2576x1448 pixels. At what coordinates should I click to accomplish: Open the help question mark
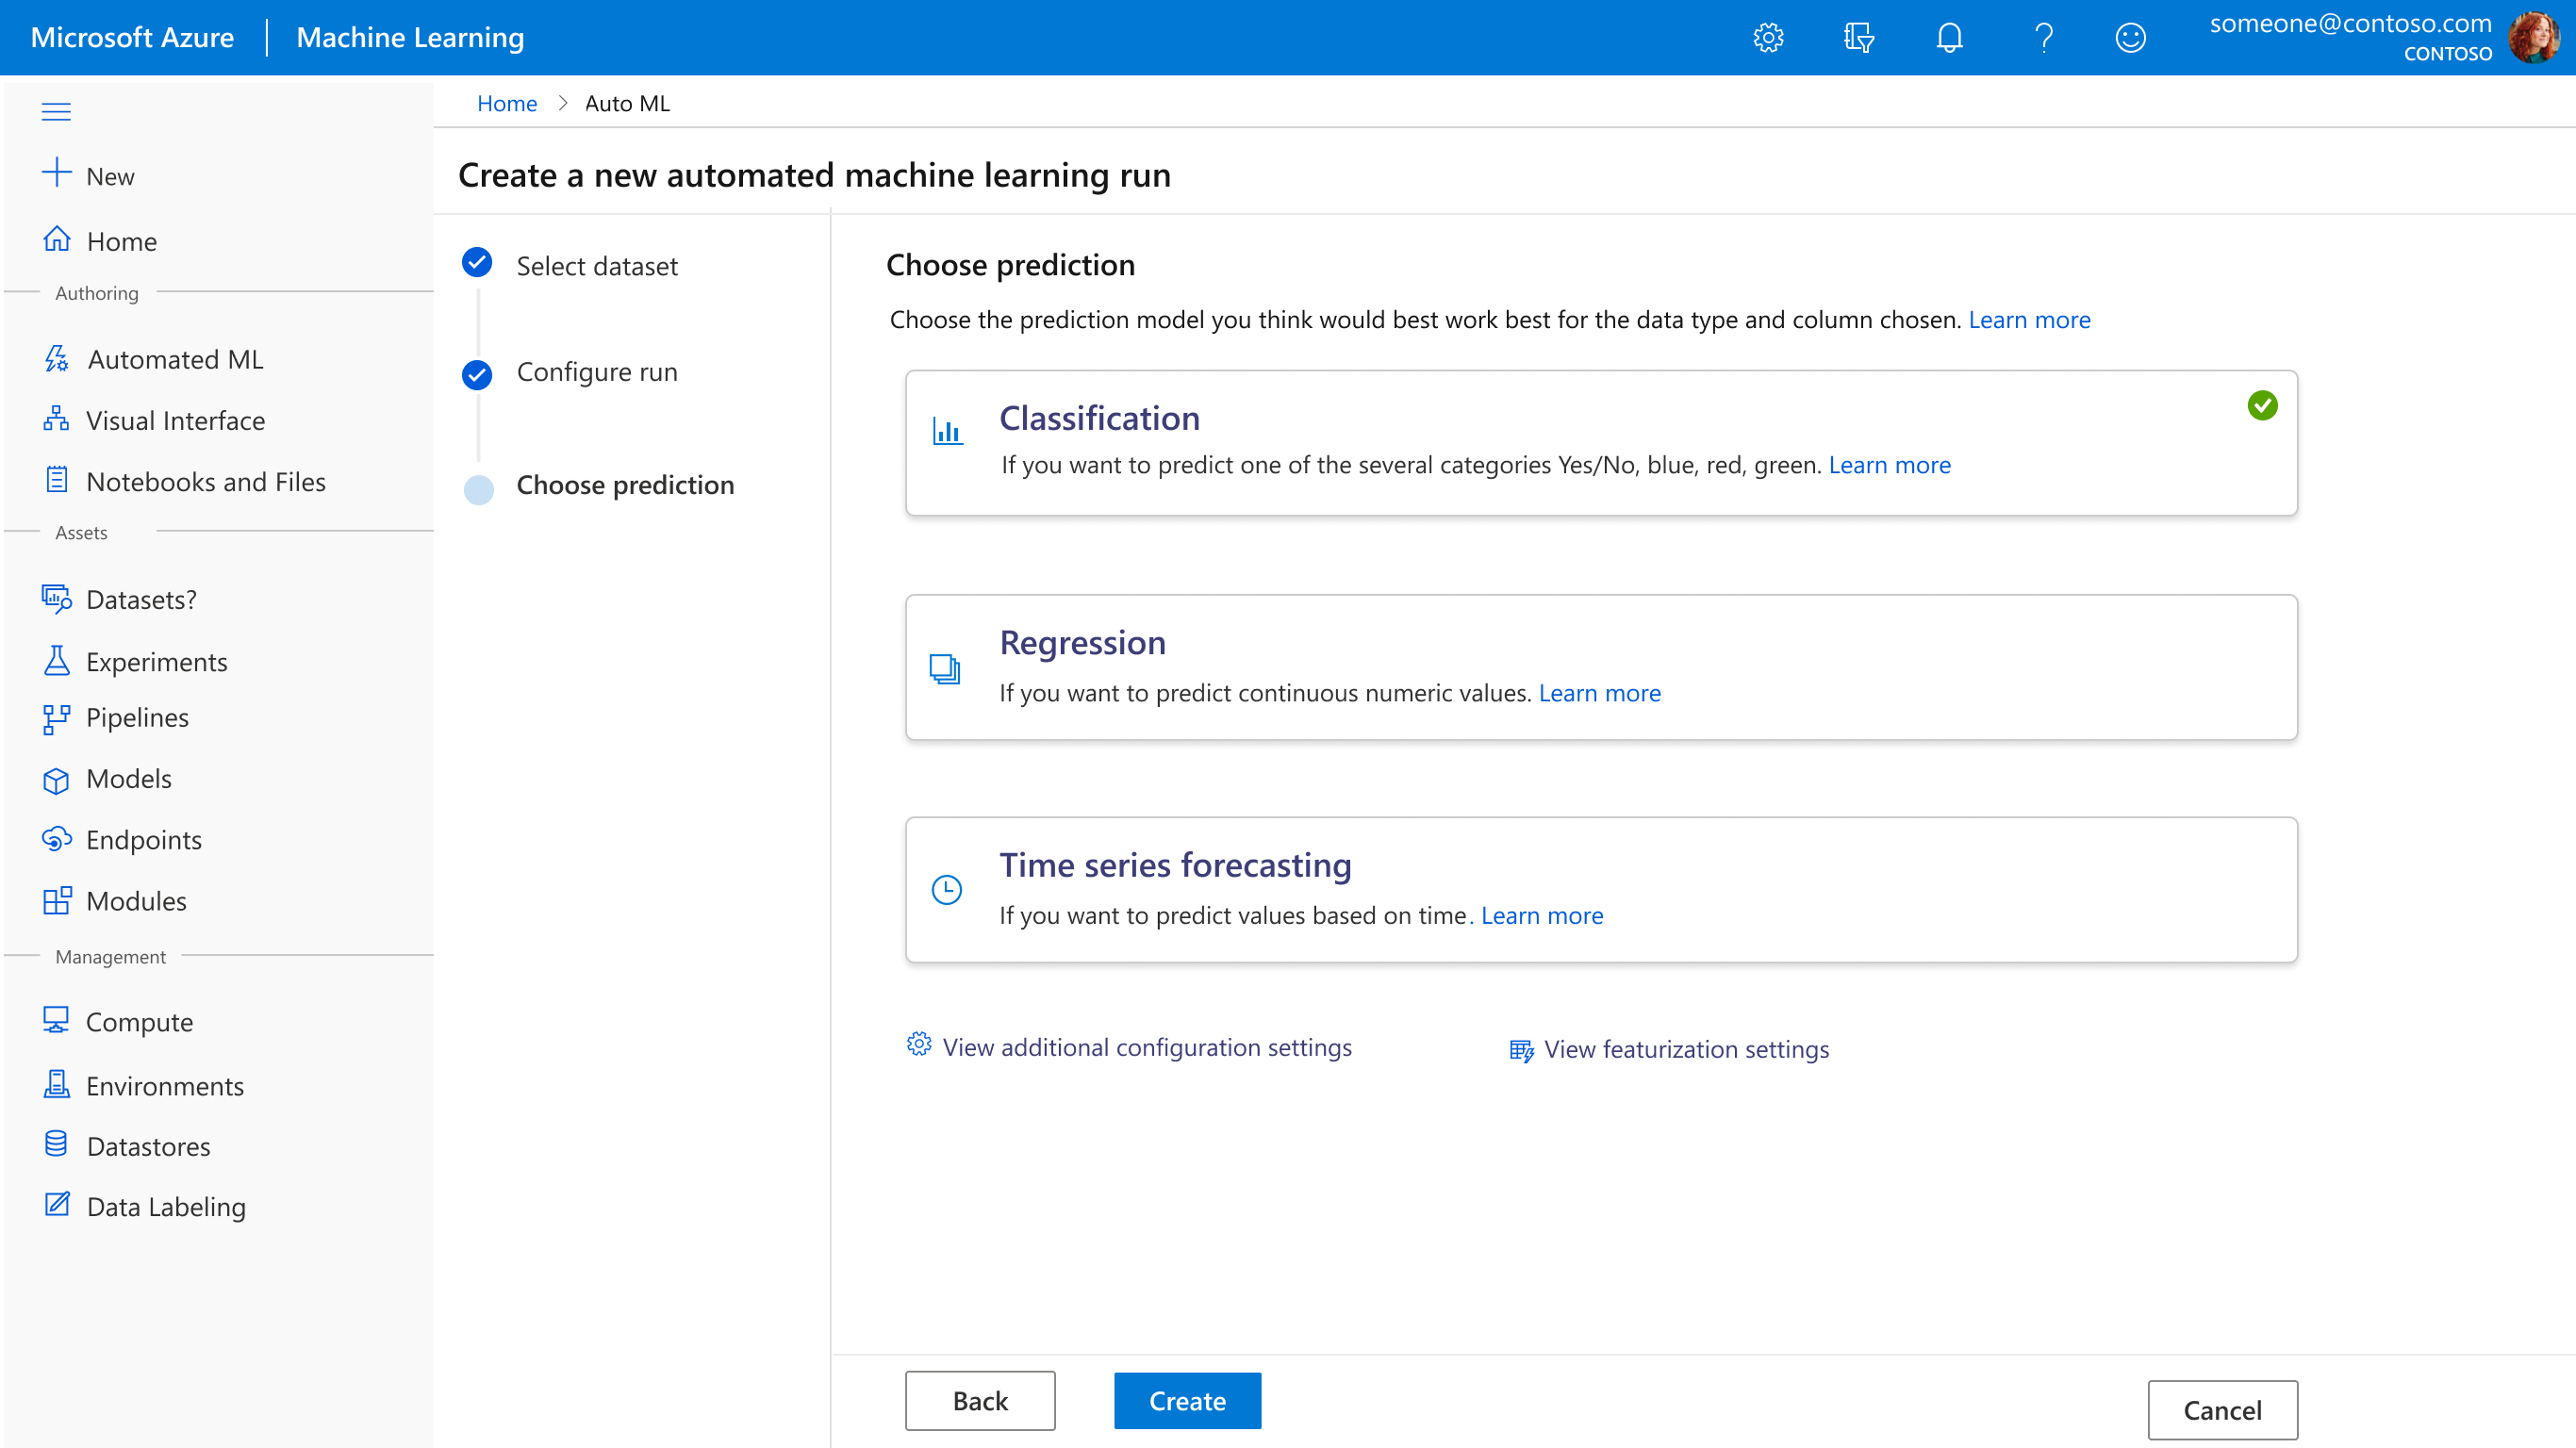[2043, 38]
